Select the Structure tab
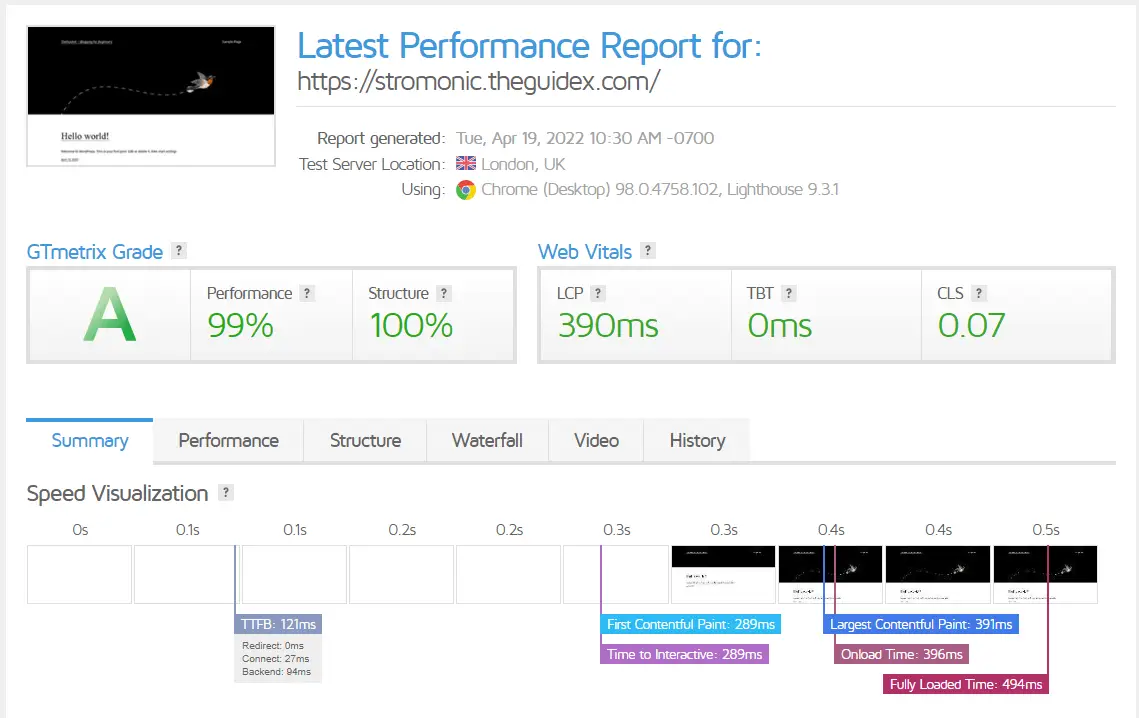1139x718 pixels. click(x=364, y=440)
